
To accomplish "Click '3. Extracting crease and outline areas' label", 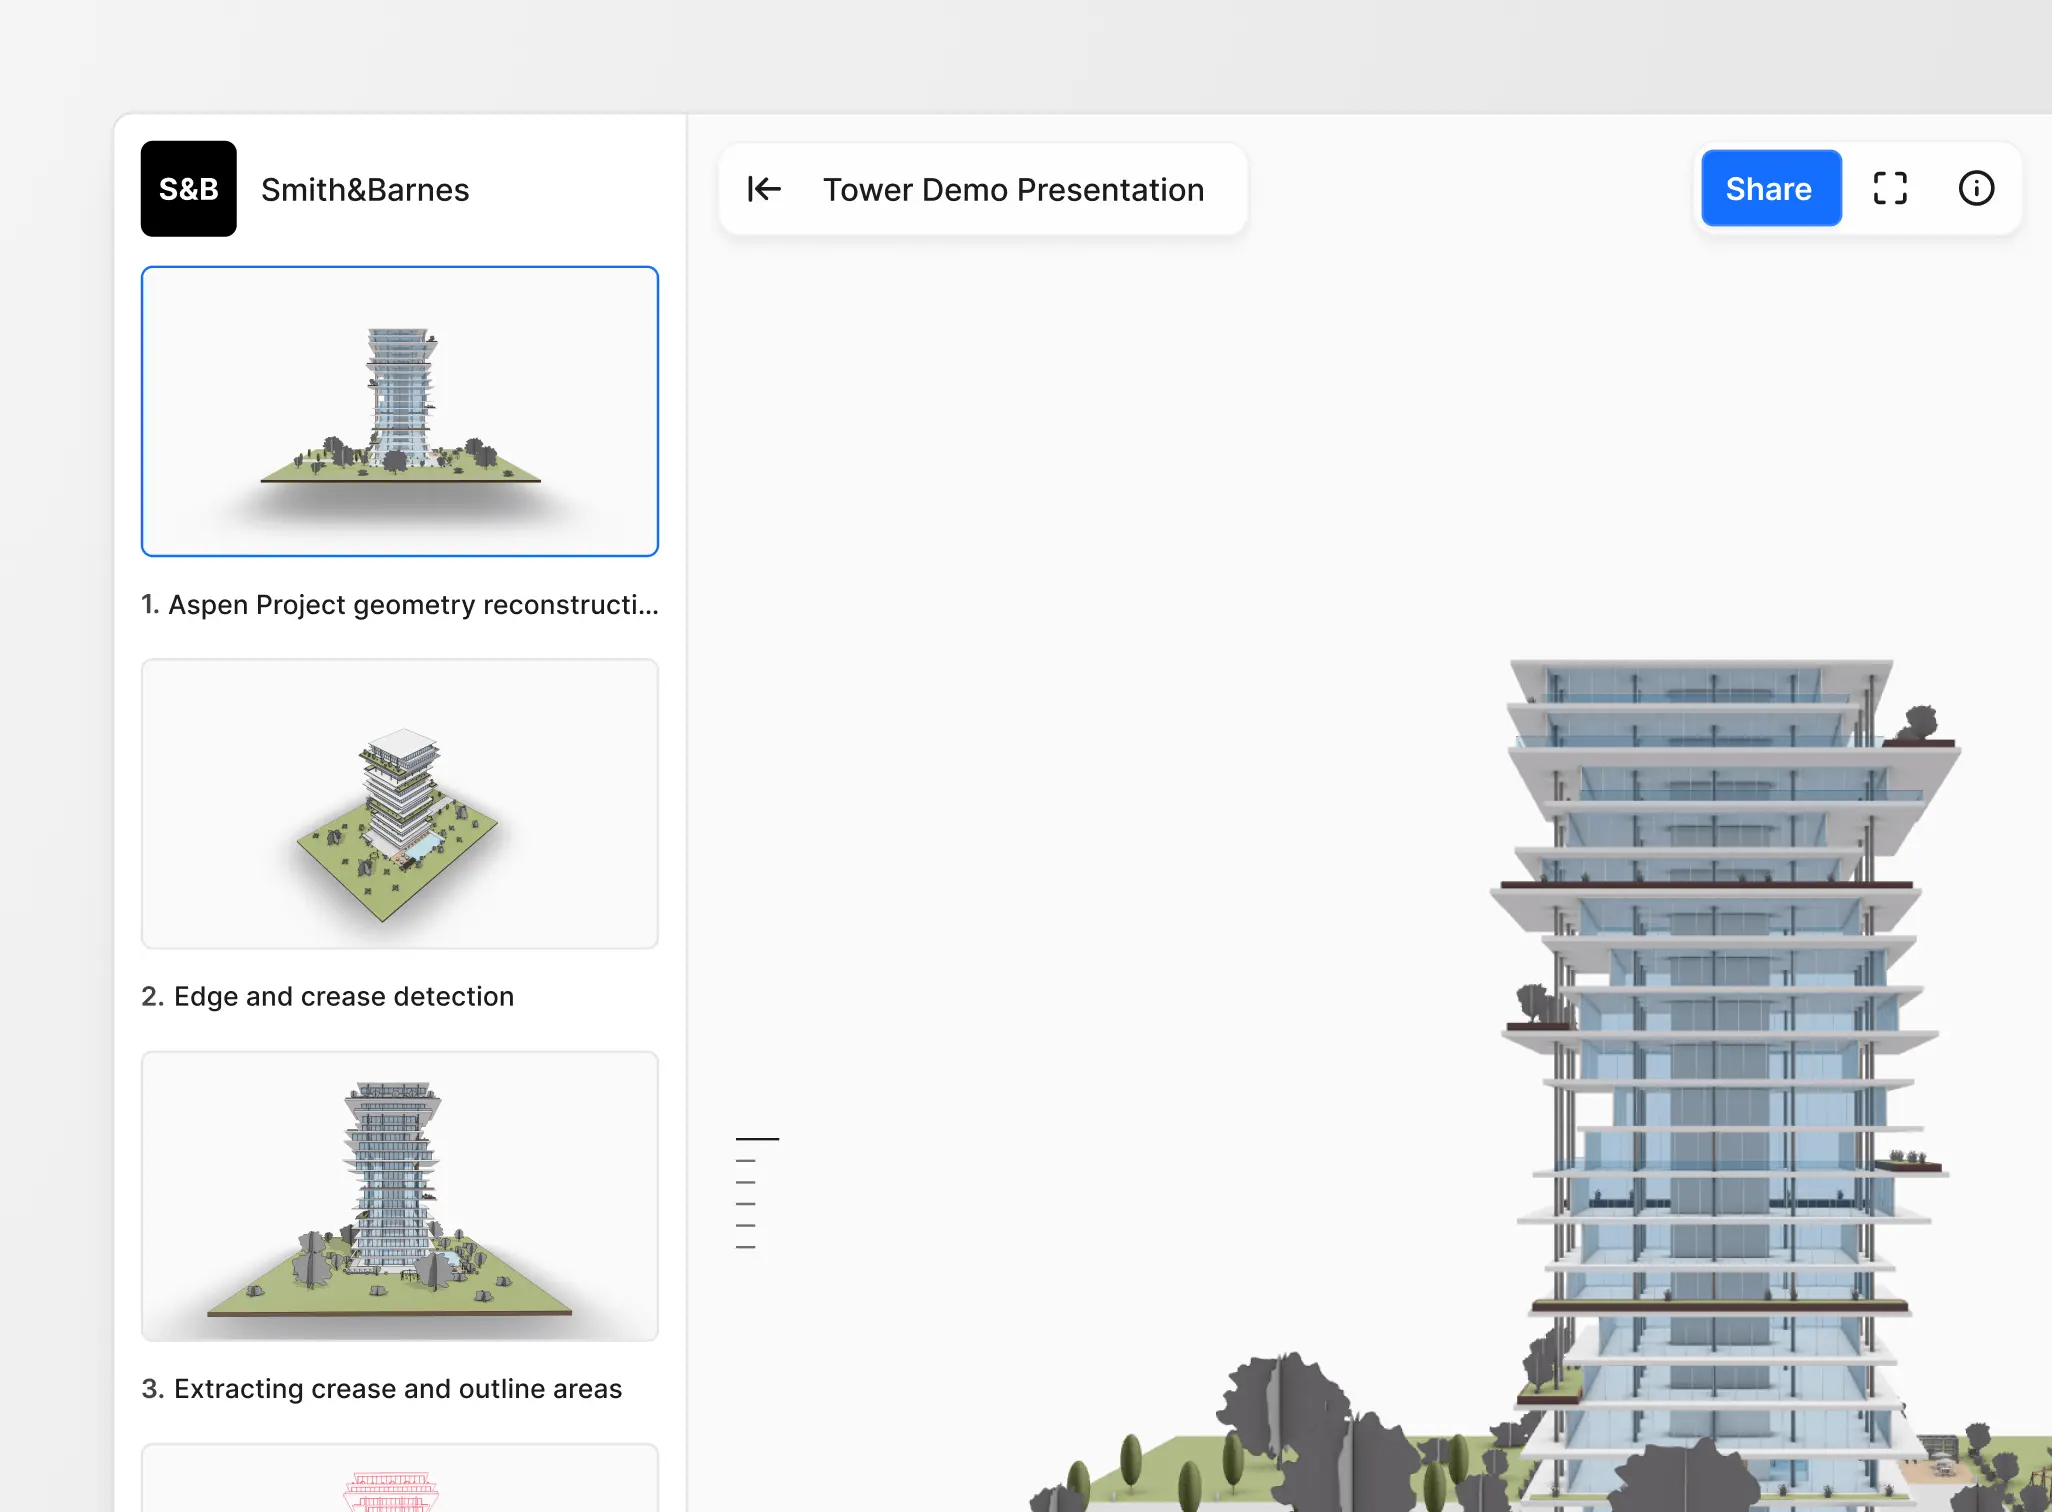I will point(382,1389).
